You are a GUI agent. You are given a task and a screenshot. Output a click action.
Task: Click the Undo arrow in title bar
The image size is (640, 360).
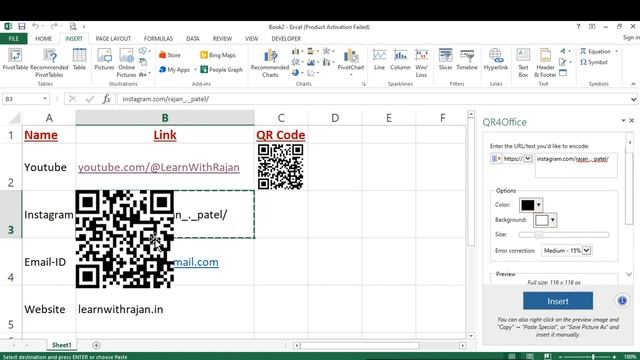(36, 27)
